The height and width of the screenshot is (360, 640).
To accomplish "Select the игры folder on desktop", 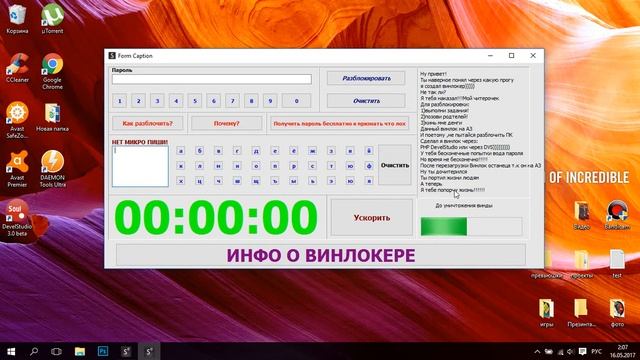I will click(x=547, y=313).
